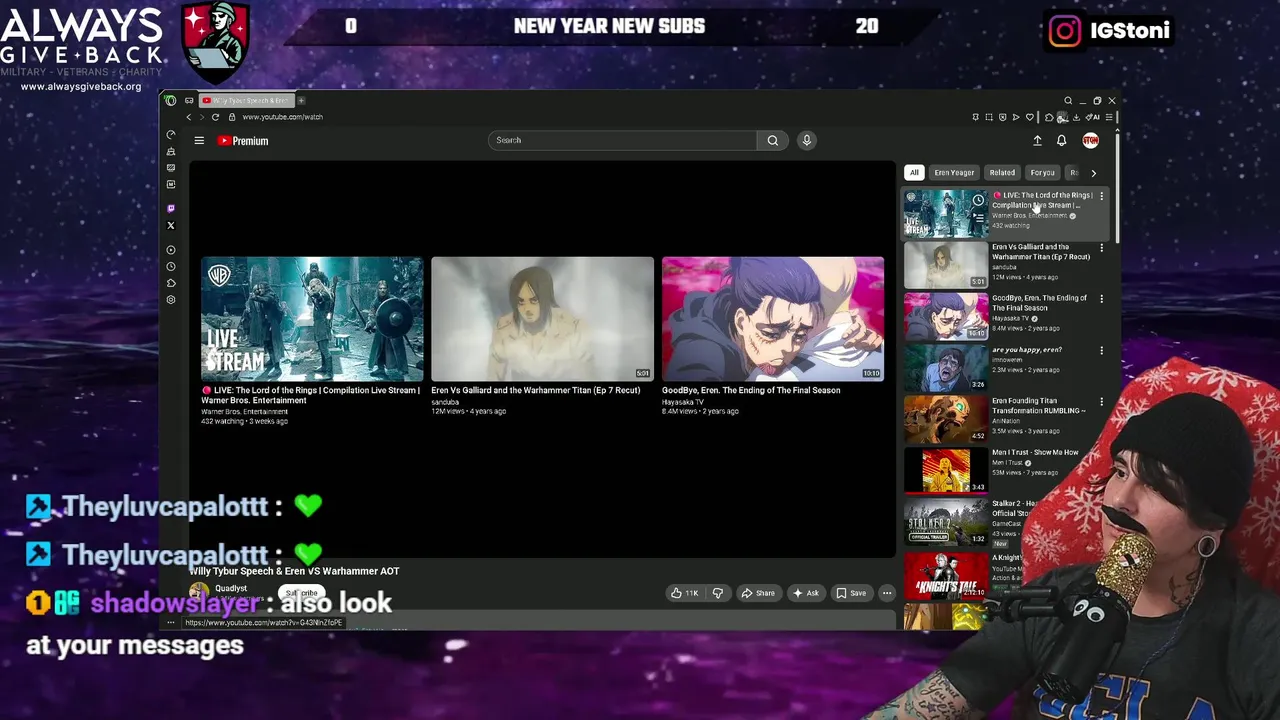Image resolution: width=1280 pixels, height=720 pixels.
Task: Like the video with thumbs up 11K
Action: pos(684,593)
